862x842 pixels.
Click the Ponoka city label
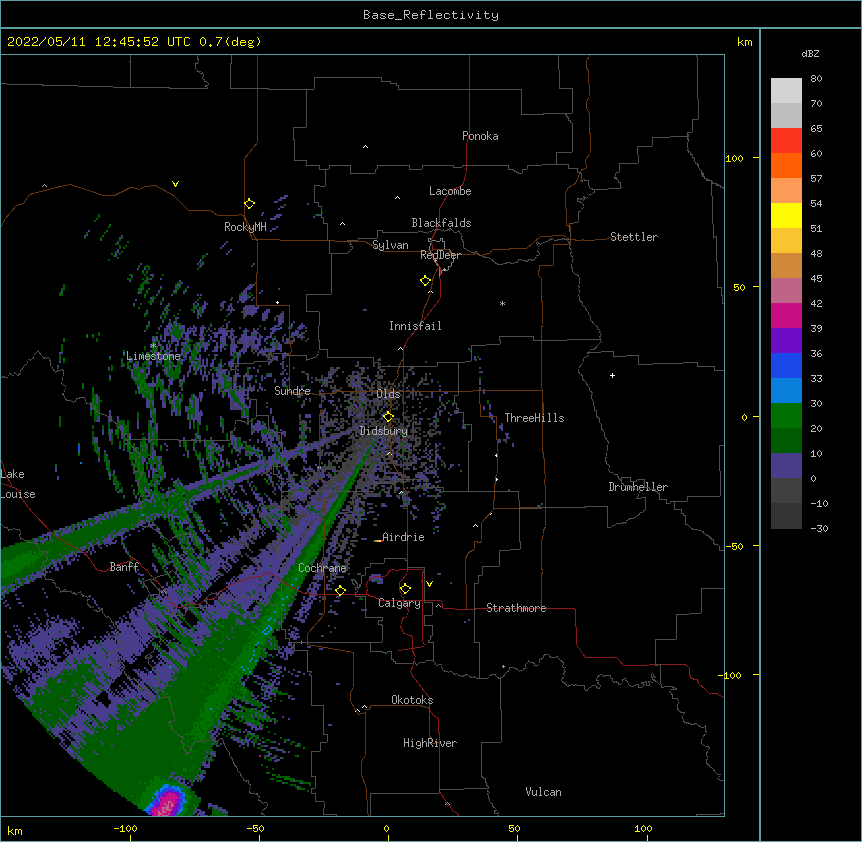click(x=480, y=136)
